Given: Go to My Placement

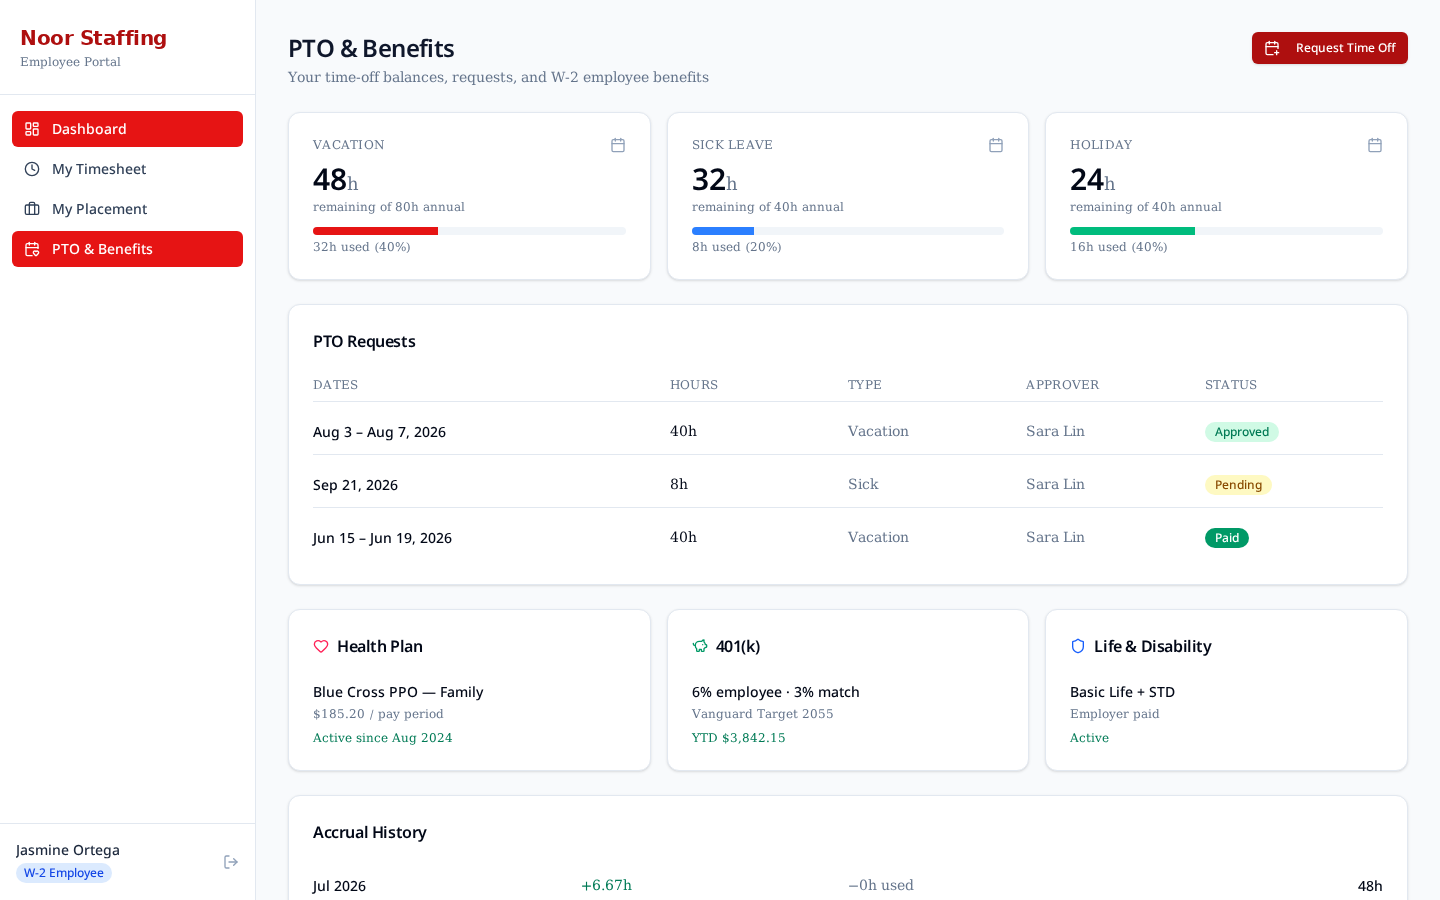Looking at the screenshot, I should (127, 209).
